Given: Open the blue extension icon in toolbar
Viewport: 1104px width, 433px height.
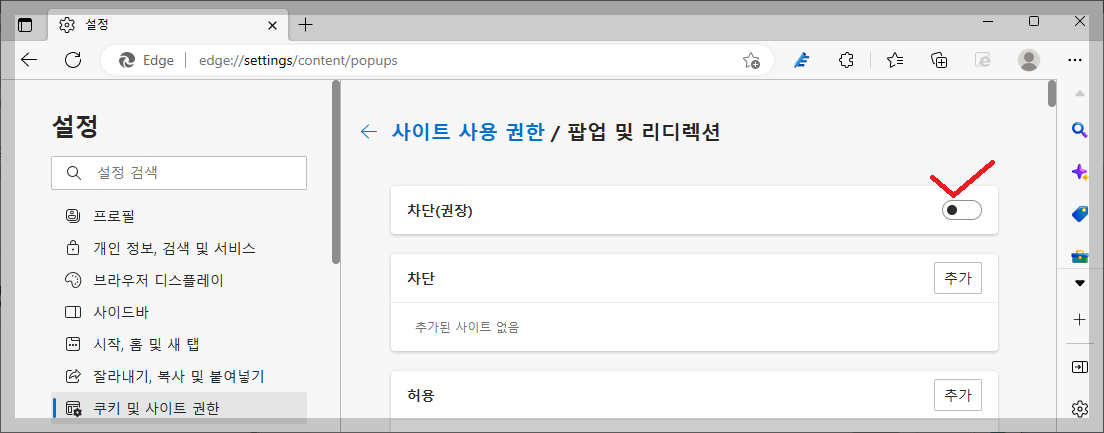Looking at the screenshot, I should [801, 60].
